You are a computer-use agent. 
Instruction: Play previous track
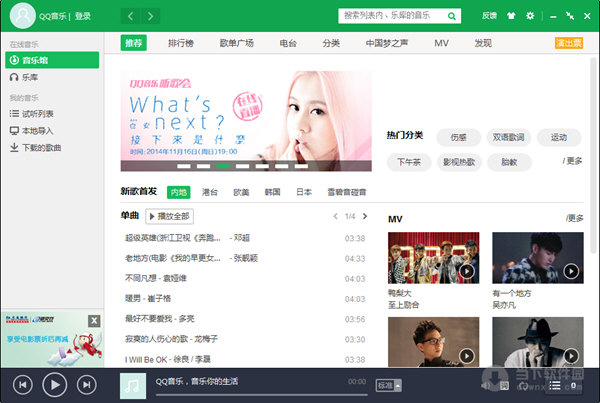(x=23, y=385)
